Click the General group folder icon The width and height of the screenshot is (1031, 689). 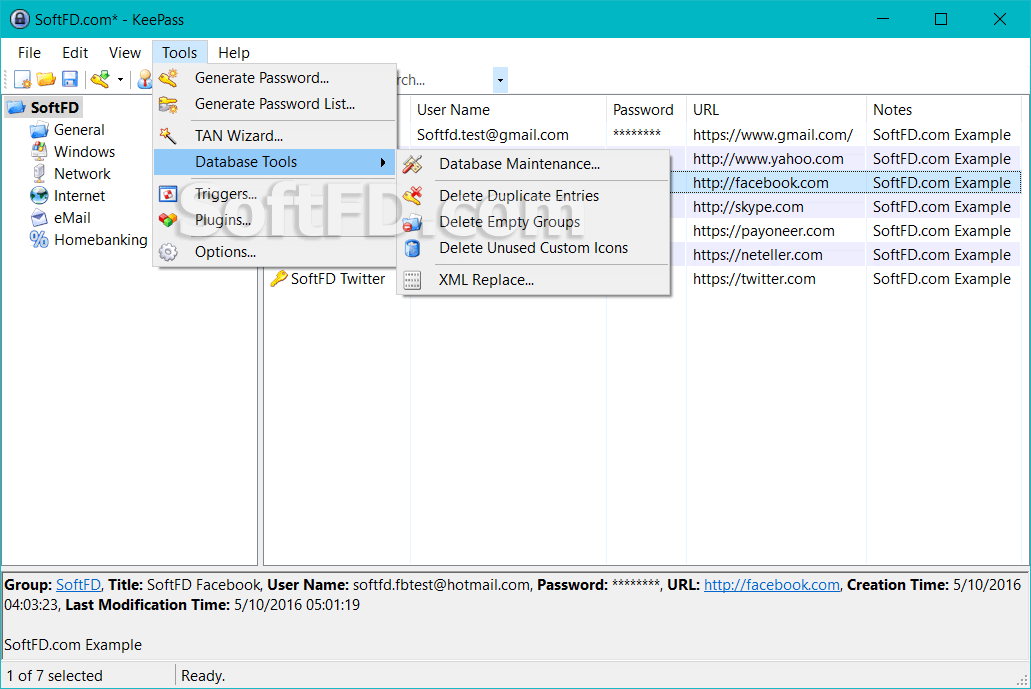coord(39,130)
